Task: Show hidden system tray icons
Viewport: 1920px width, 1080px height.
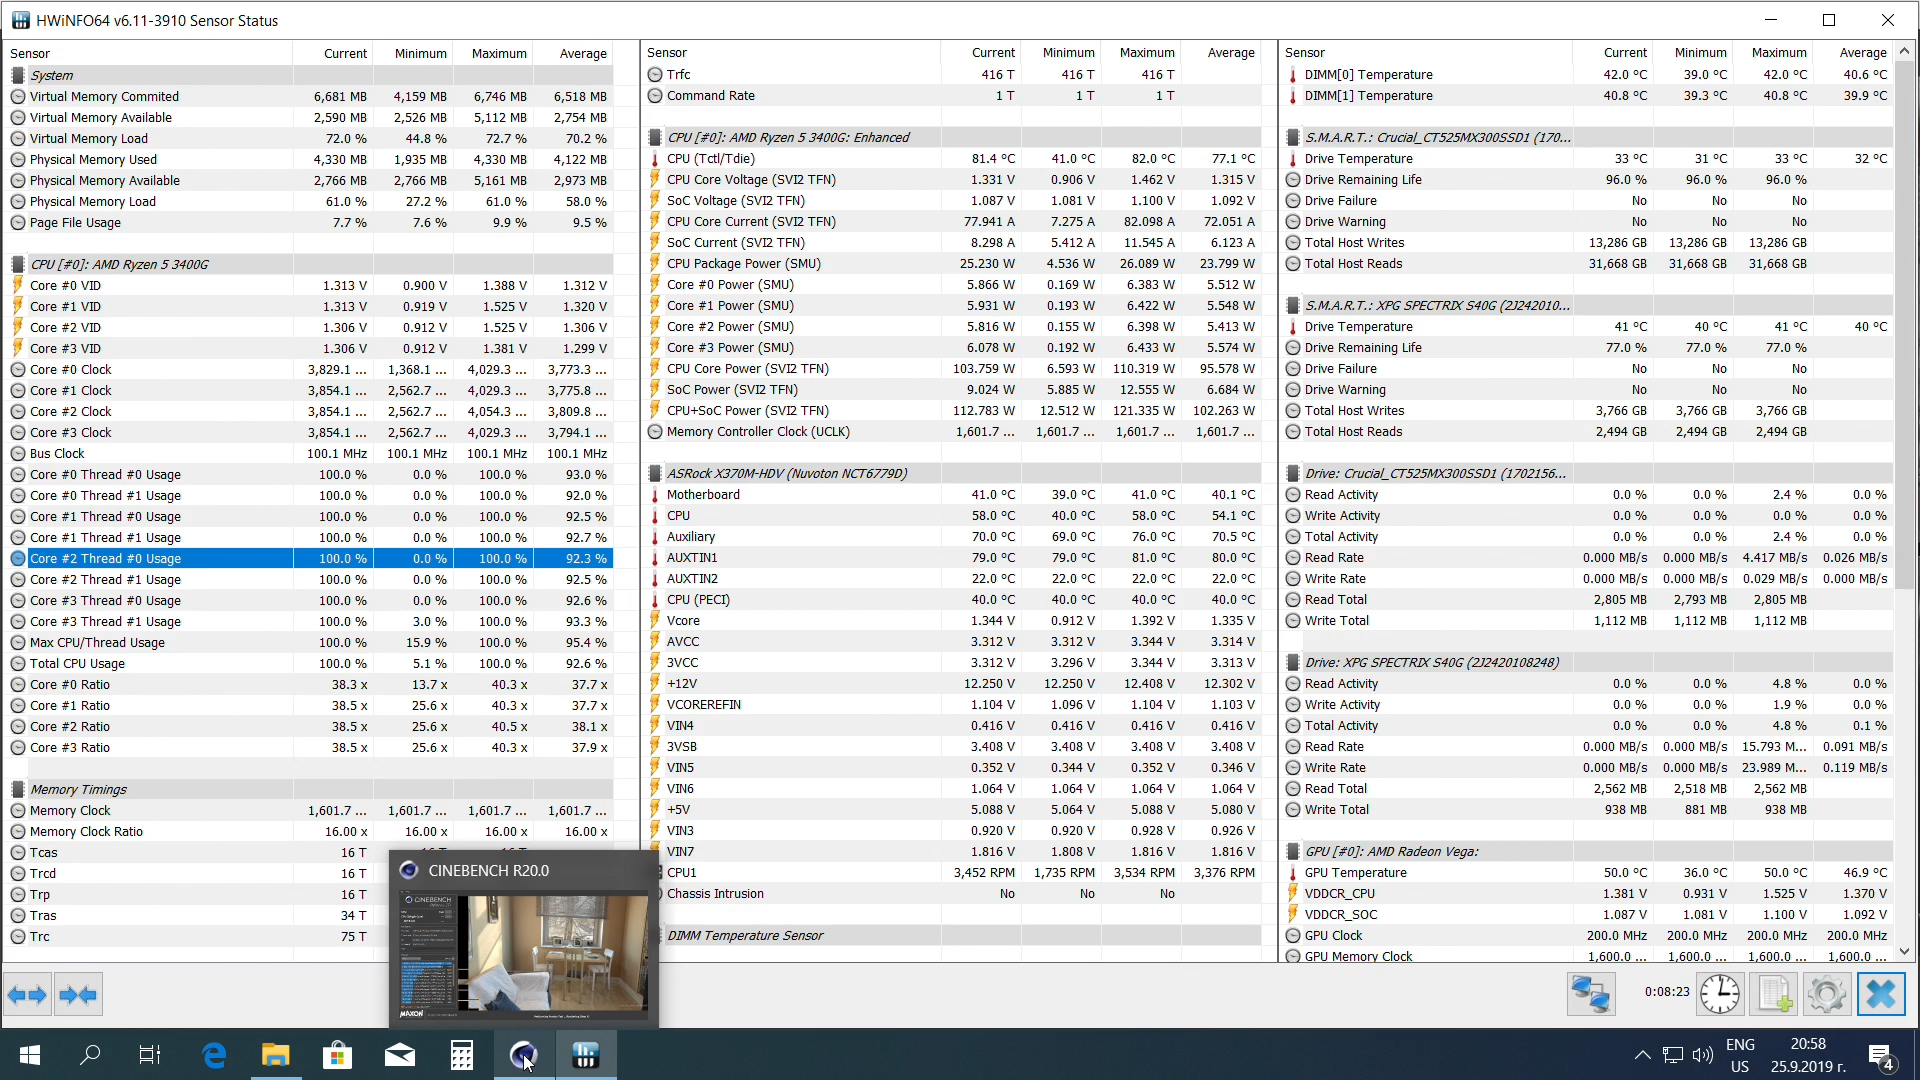Action: coord(1642,1055)
